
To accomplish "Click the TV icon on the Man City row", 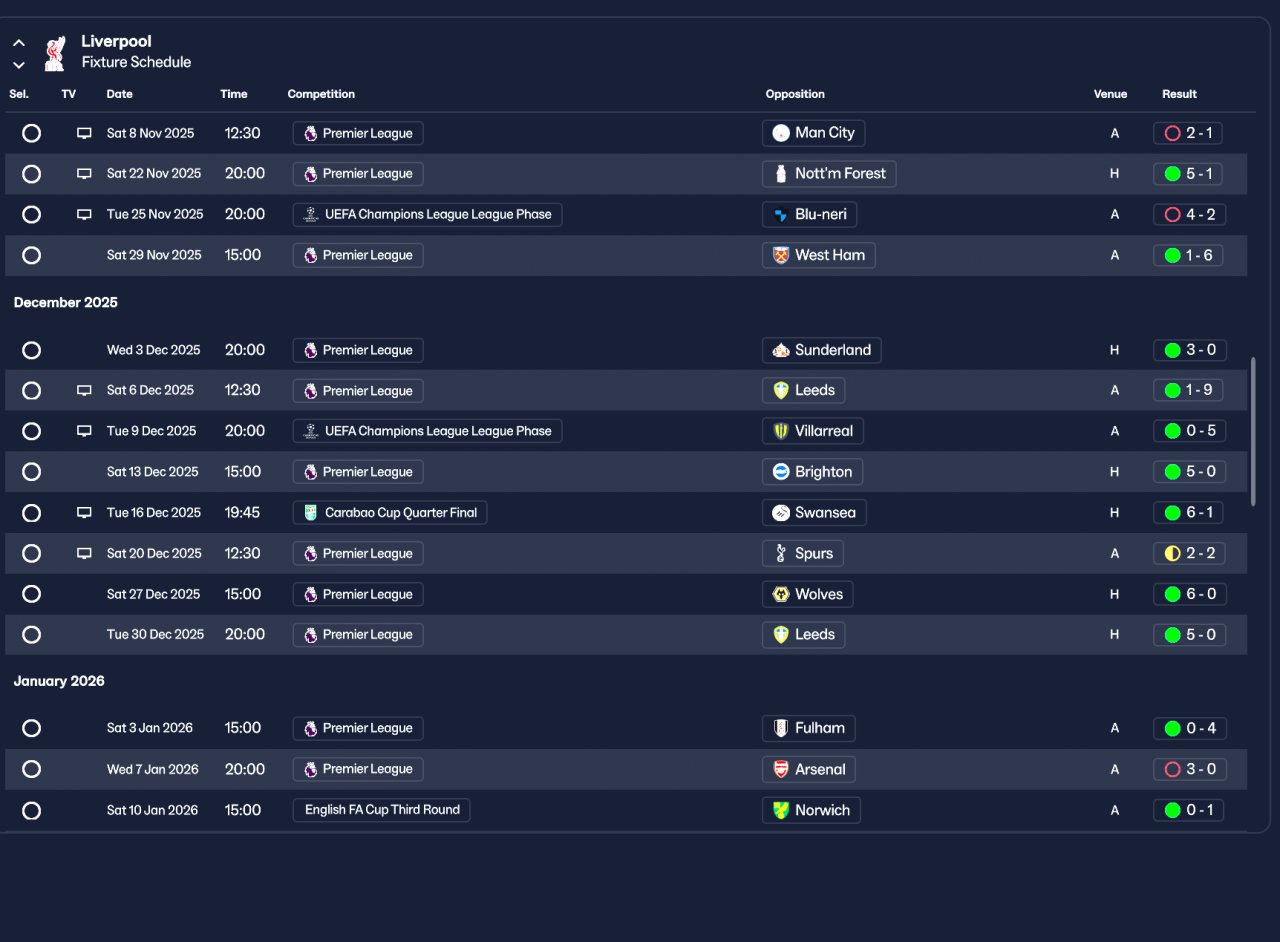I will [84, 133].
